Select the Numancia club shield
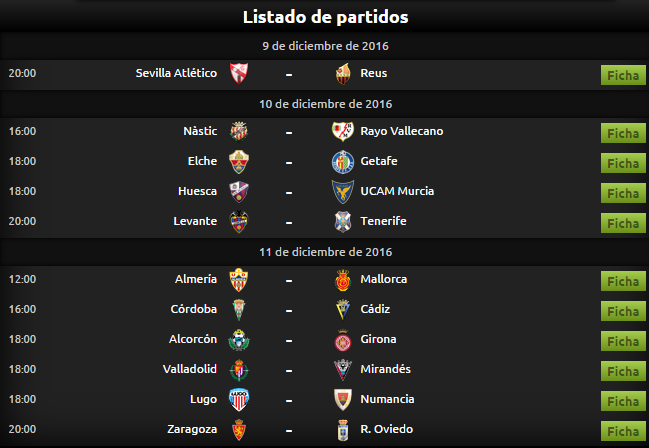The image size is (649, 448). tap(343, 400)
